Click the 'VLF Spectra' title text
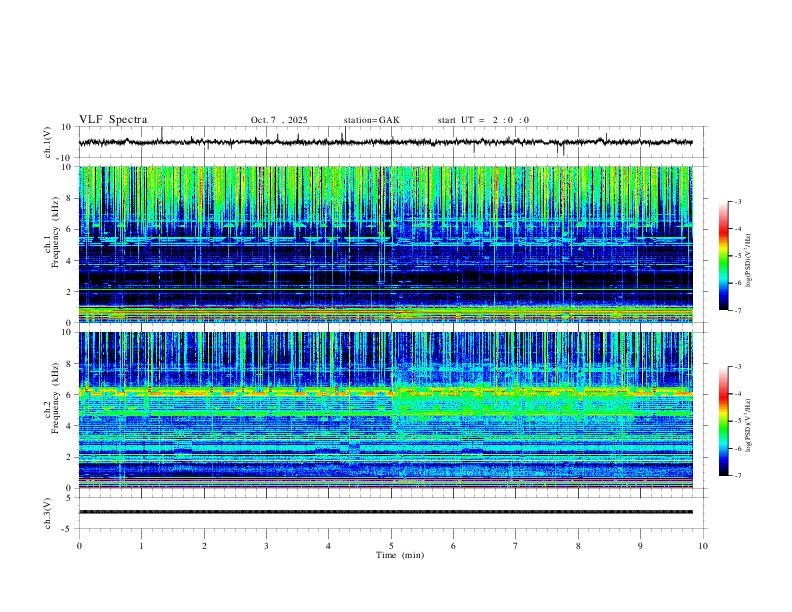 (113, 120)
